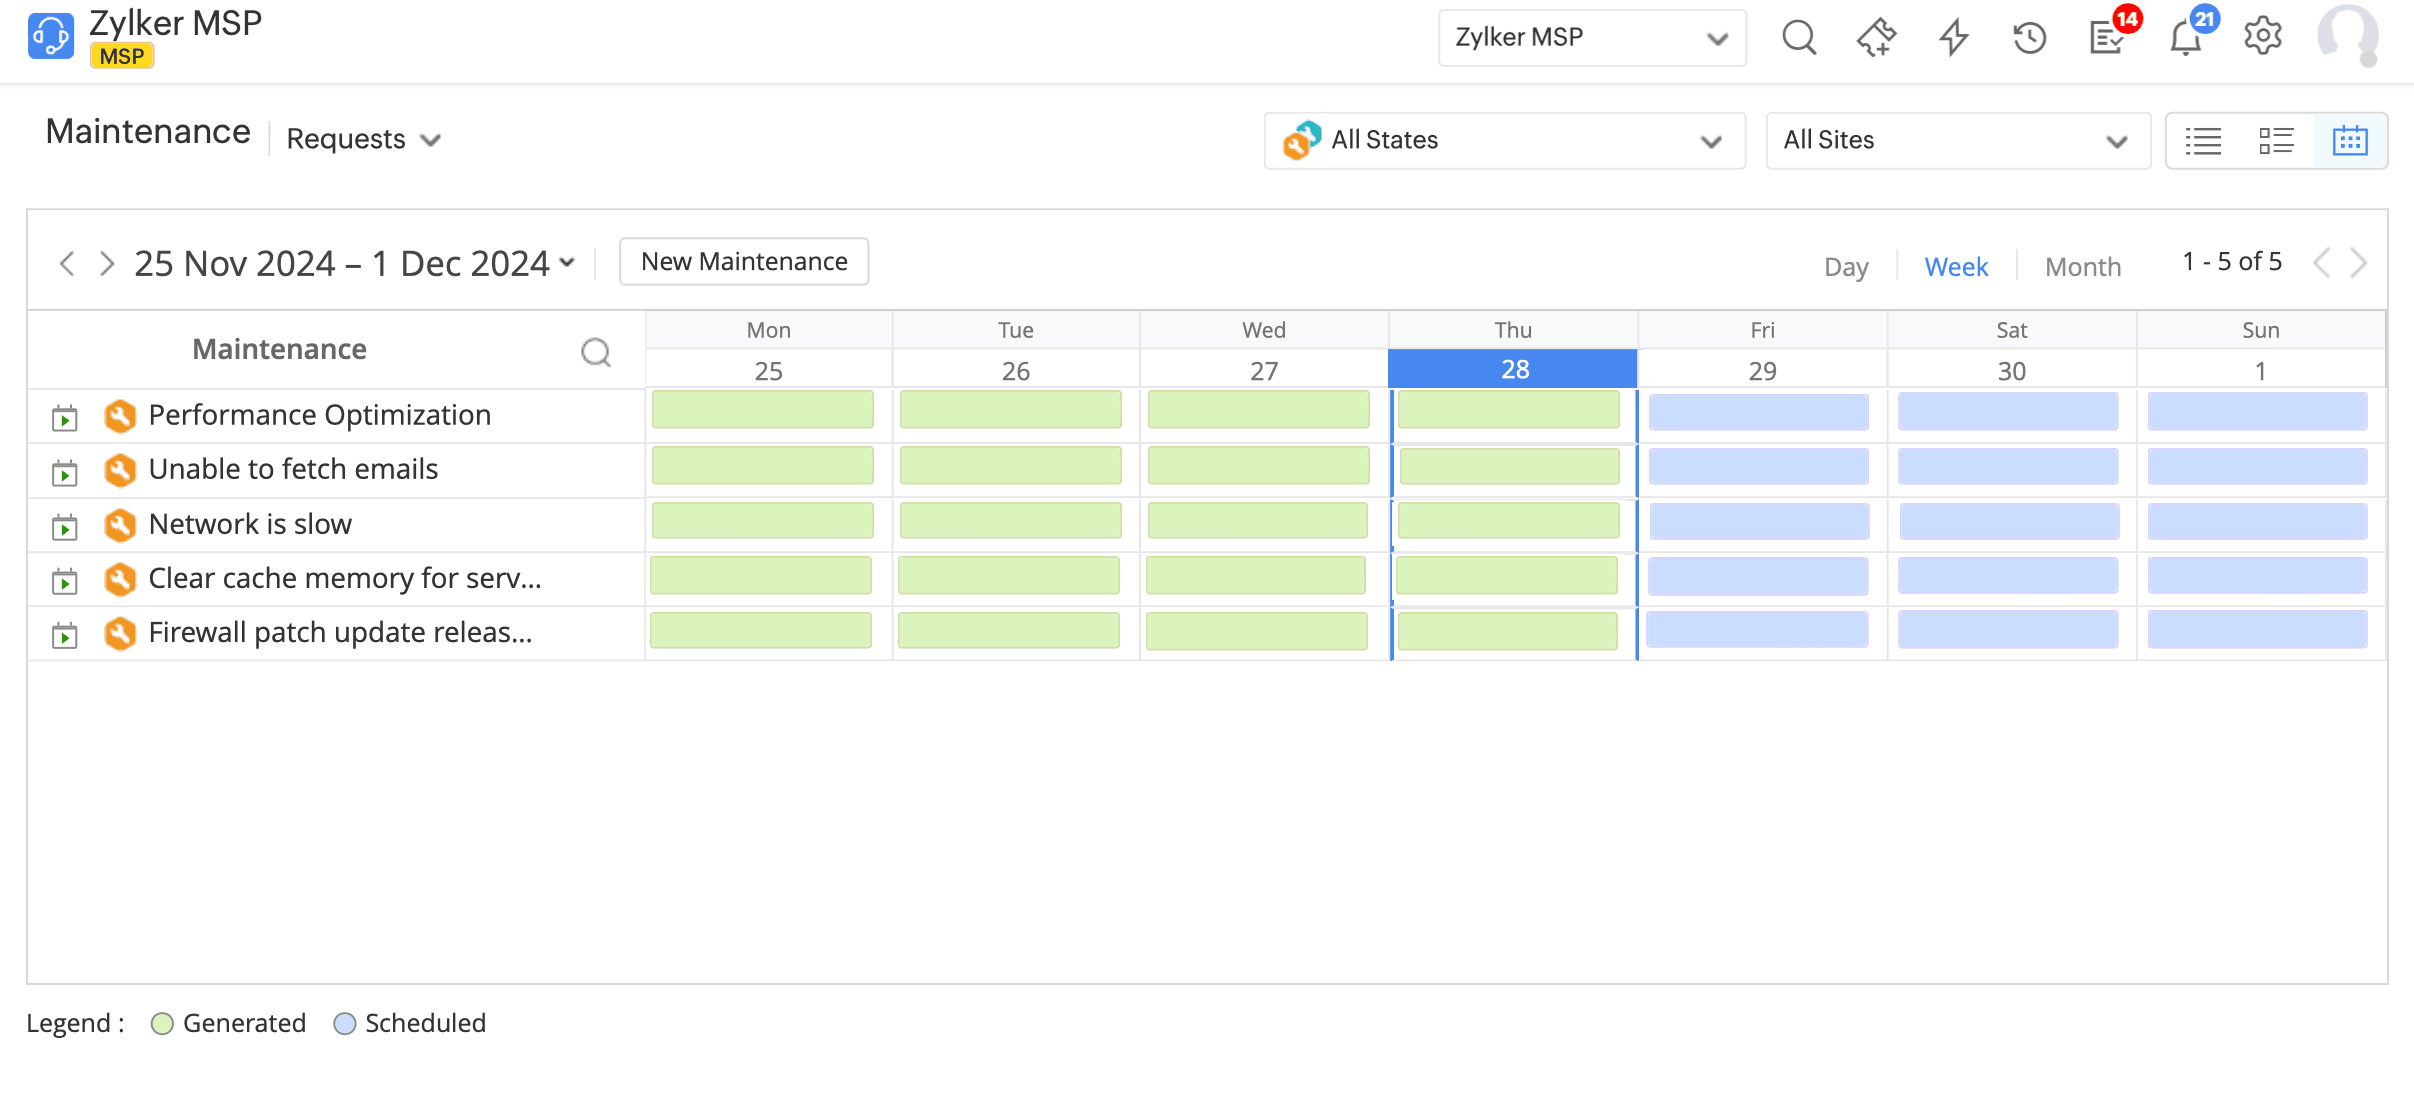This screenshot has height=1100, width=2414.
Task: Open the global search magnifier icon
Action: pyautogui.click(x=1798, y=38)
